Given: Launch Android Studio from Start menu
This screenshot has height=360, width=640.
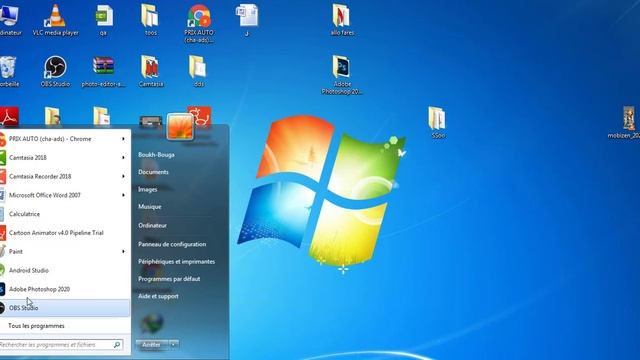Looking at the screenshot, I should click(x=65, y=270).
